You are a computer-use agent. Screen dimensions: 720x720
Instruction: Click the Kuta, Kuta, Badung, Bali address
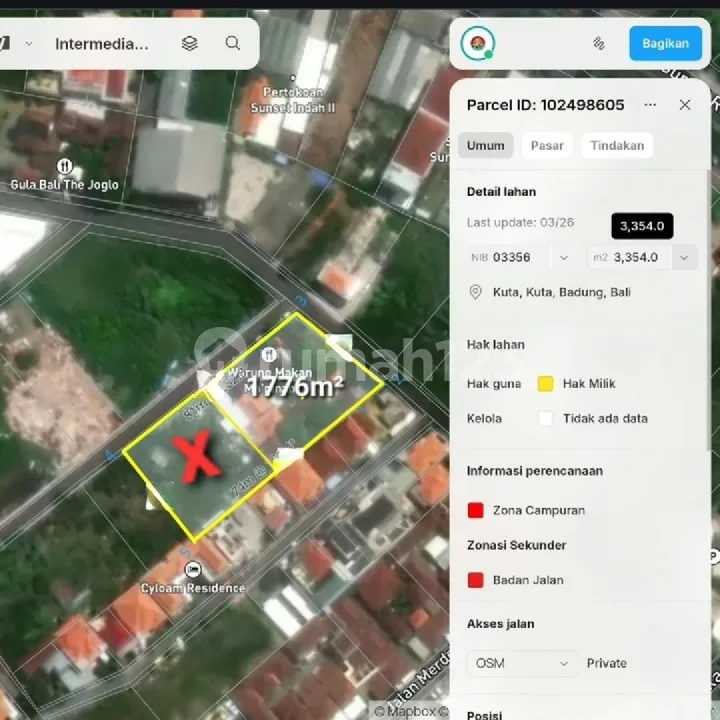[562, 292]
